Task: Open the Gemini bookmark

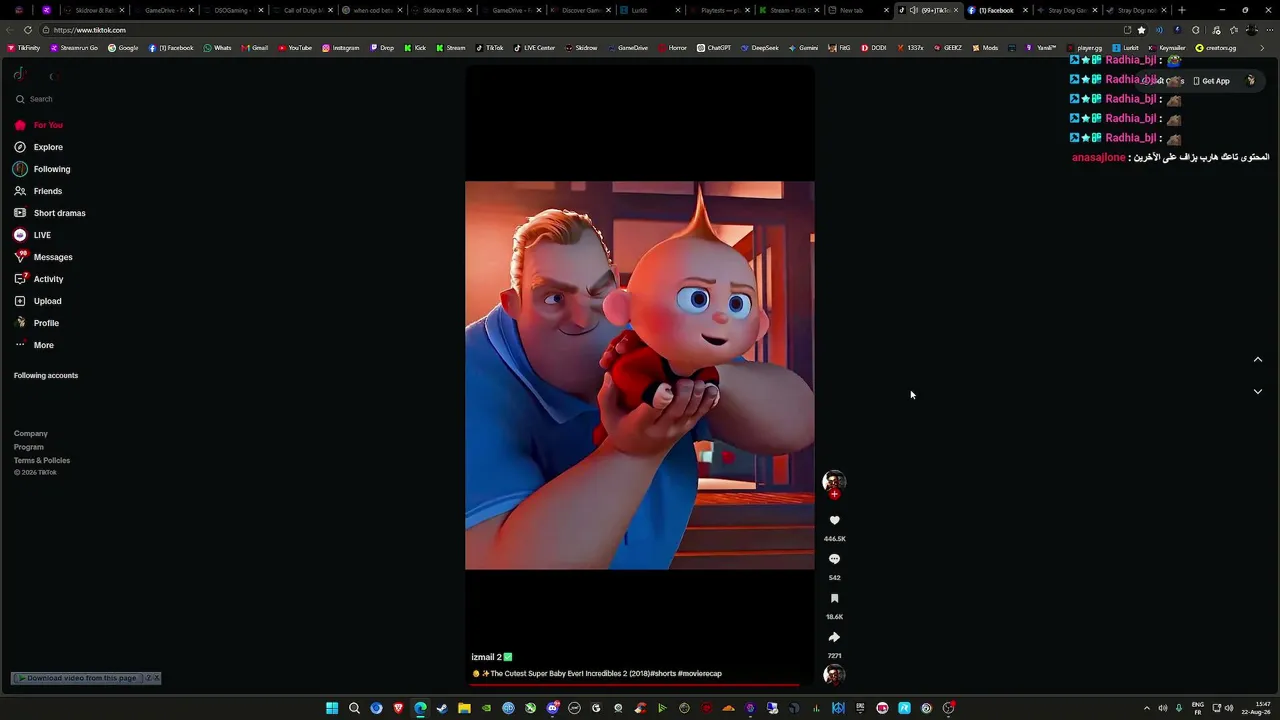Action: [803, 48]
